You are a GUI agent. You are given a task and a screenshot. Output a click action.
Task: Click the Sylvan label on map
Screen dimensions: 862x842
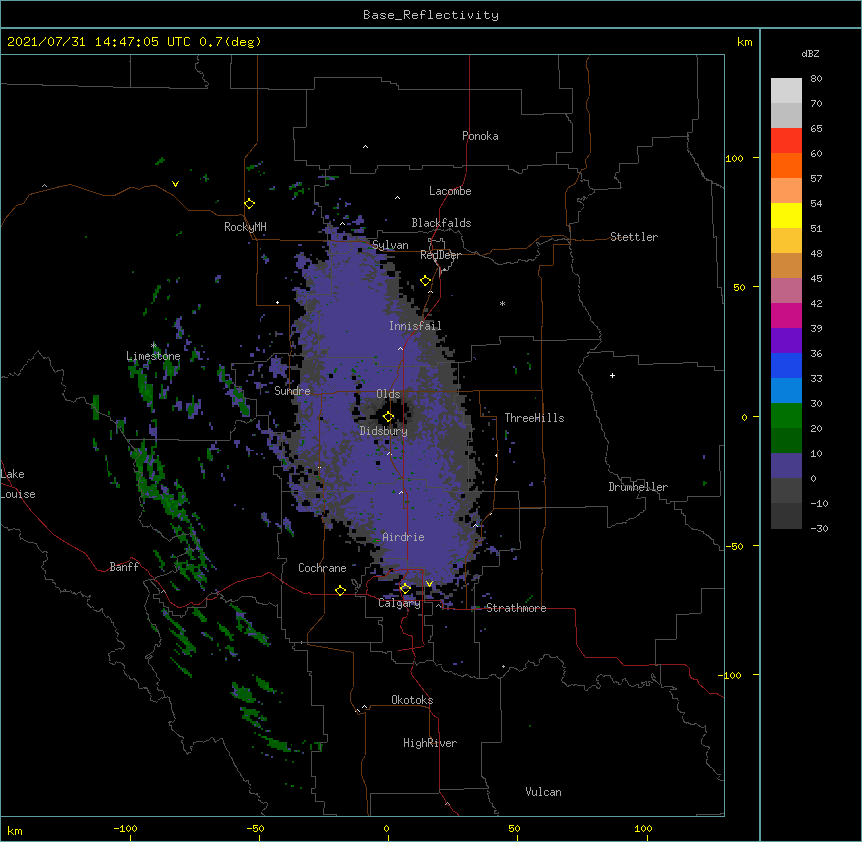(x=390, y=245)
